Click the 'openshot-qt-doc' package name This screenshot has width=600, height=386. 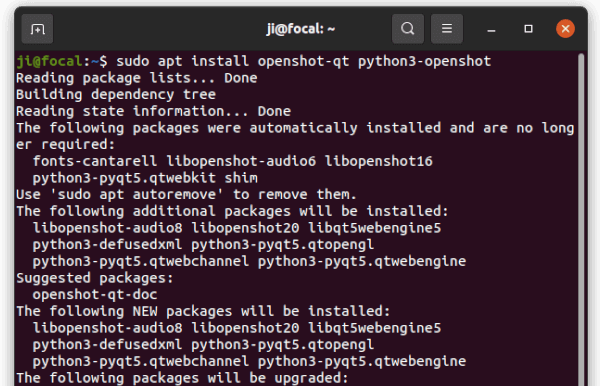(95, 295)
